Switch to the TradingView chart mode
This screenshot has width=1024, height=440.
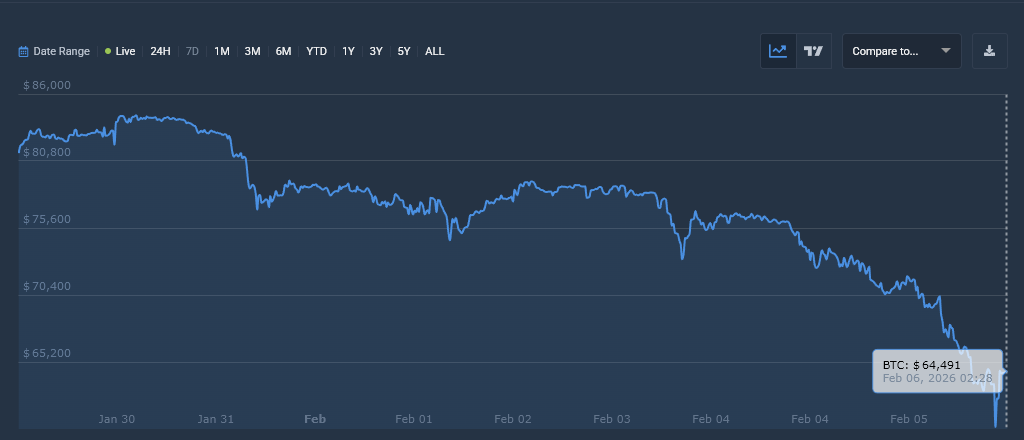pyautogui.click(x=813, y=51)
